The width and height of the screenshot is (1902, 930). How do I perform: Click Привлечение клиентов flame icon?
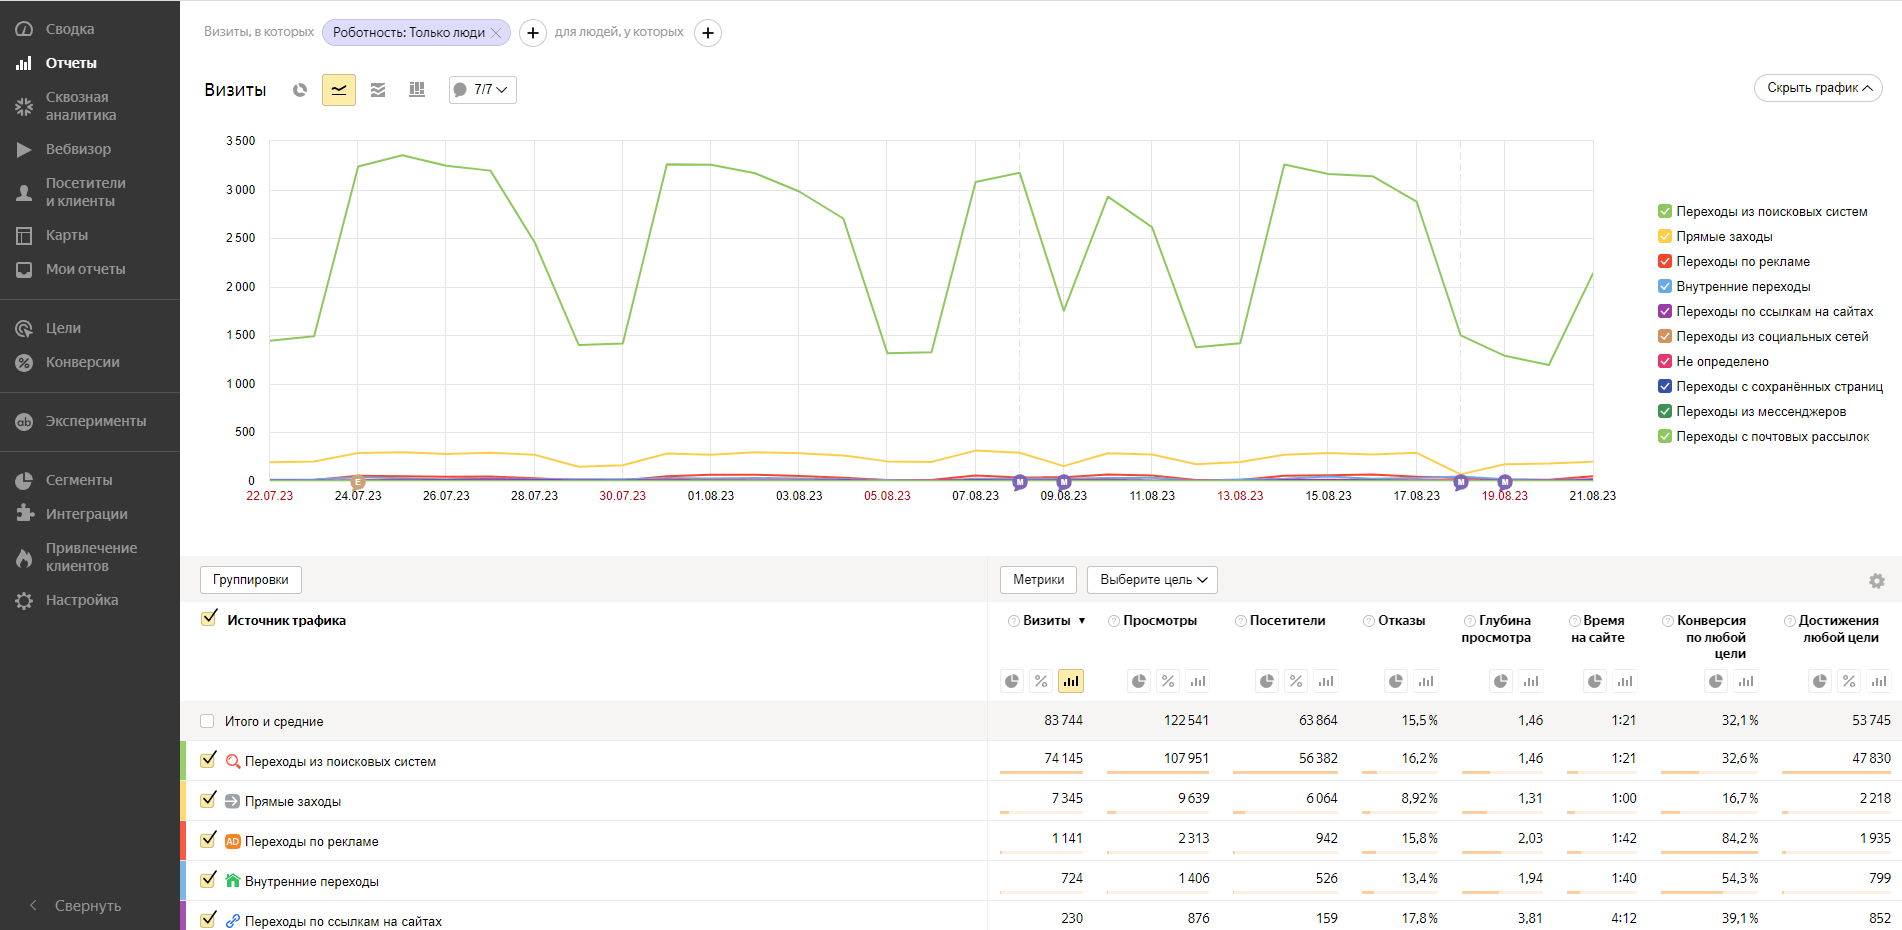pyautogui.click(x=24, y=557)
